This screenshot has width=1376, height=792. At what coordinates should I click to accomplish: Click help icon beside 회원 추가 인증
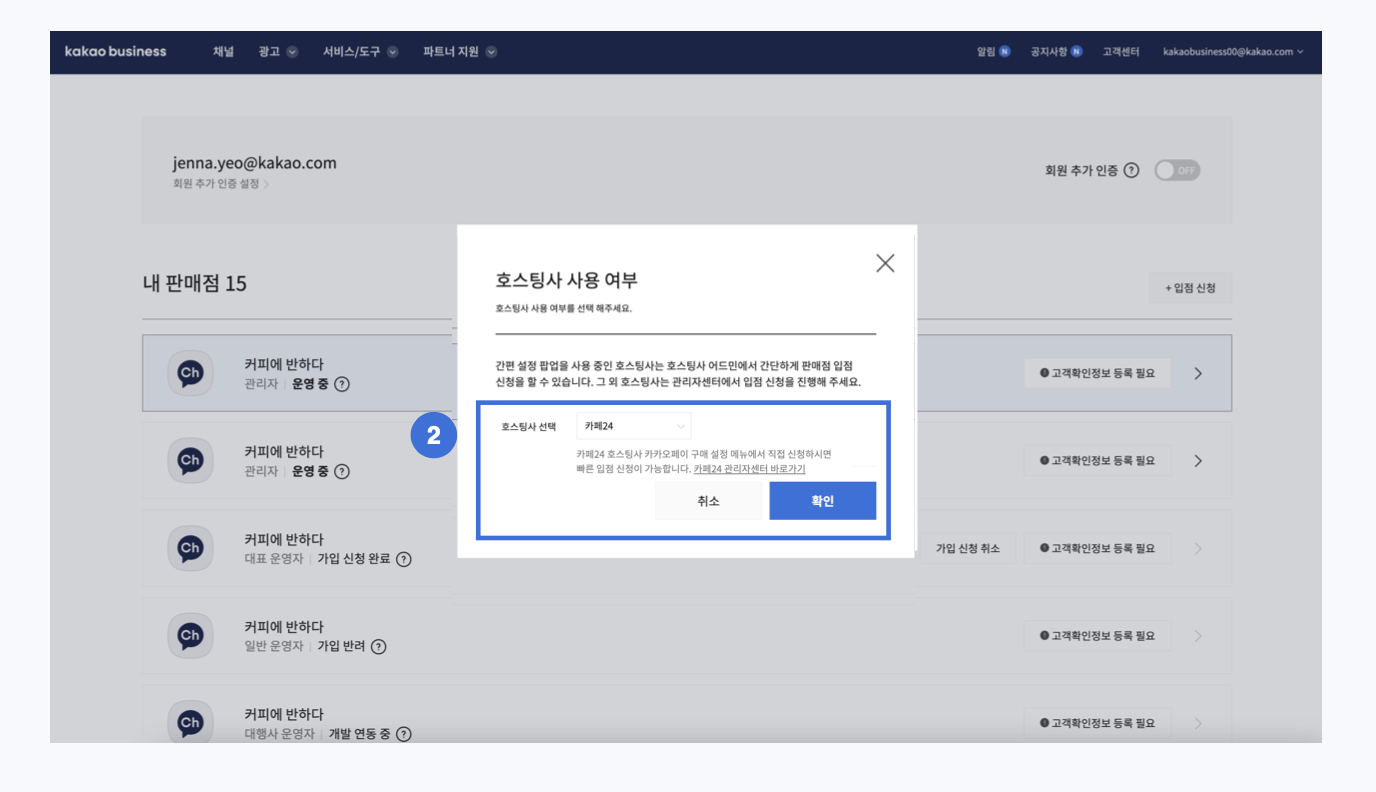[1131, 170]
